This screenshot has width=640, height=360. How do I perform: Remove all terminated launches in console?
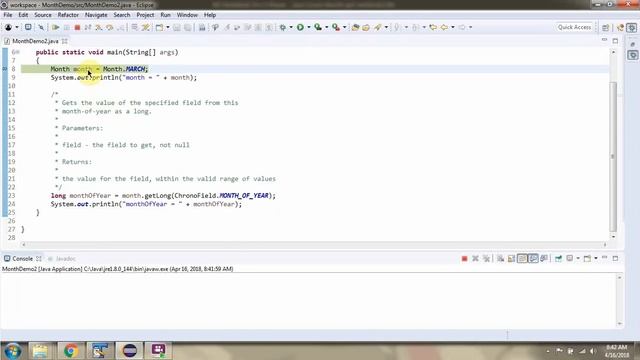486,258
